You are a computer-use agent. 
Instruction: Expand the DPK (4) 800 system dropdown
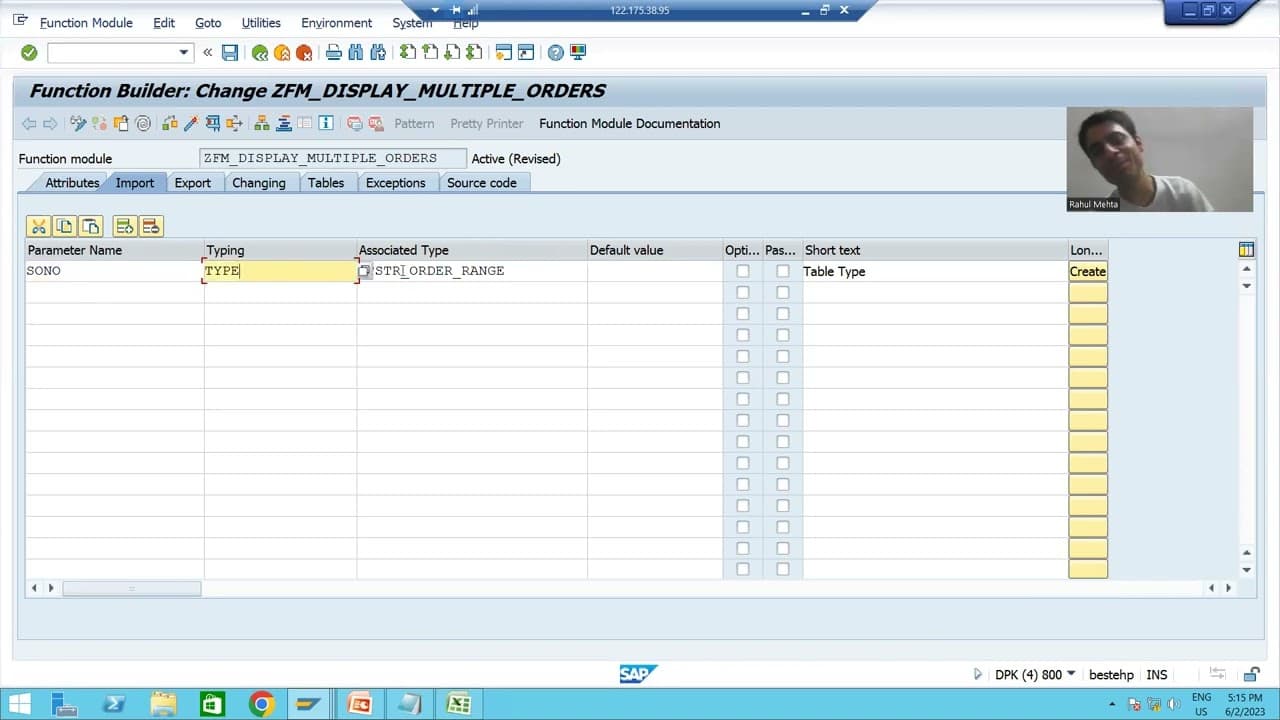(x=1072, y=674)
